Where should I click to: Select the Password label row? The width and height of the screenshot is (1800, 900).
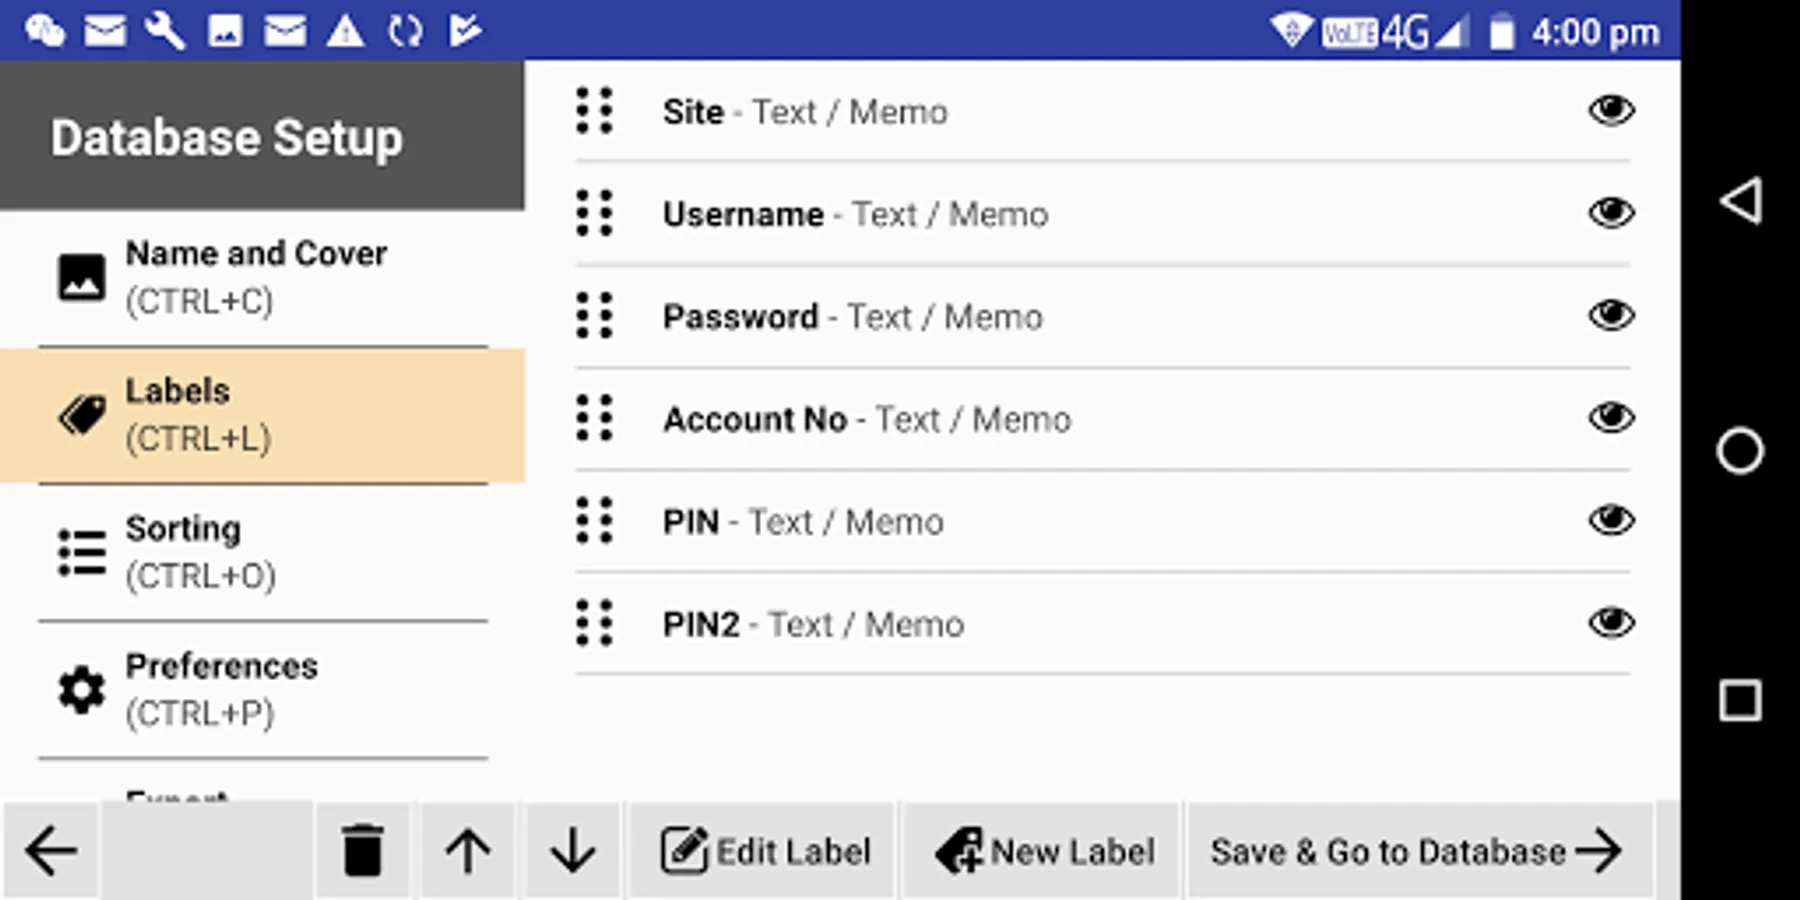(1000, 317)
